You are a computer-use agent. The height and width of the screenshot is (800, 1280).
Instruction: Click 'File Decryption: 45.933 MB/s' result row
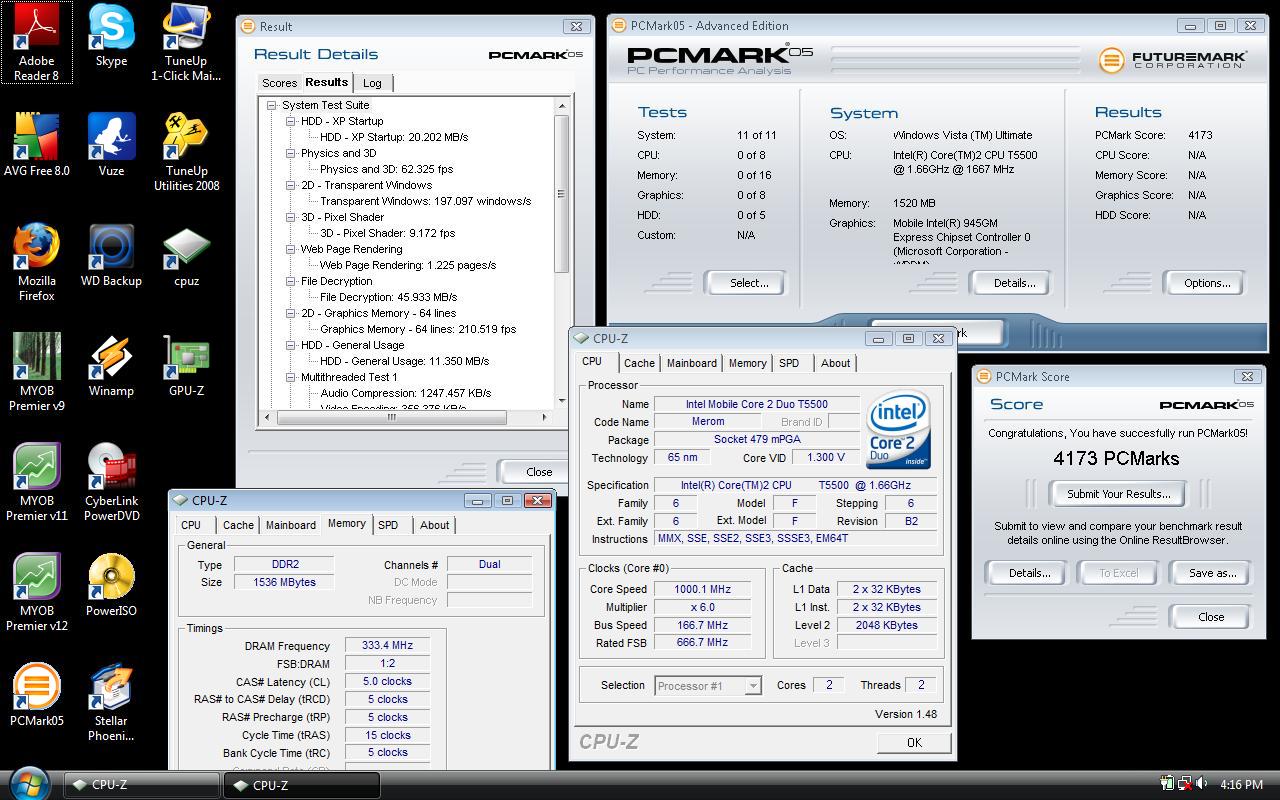coord(388,297)
